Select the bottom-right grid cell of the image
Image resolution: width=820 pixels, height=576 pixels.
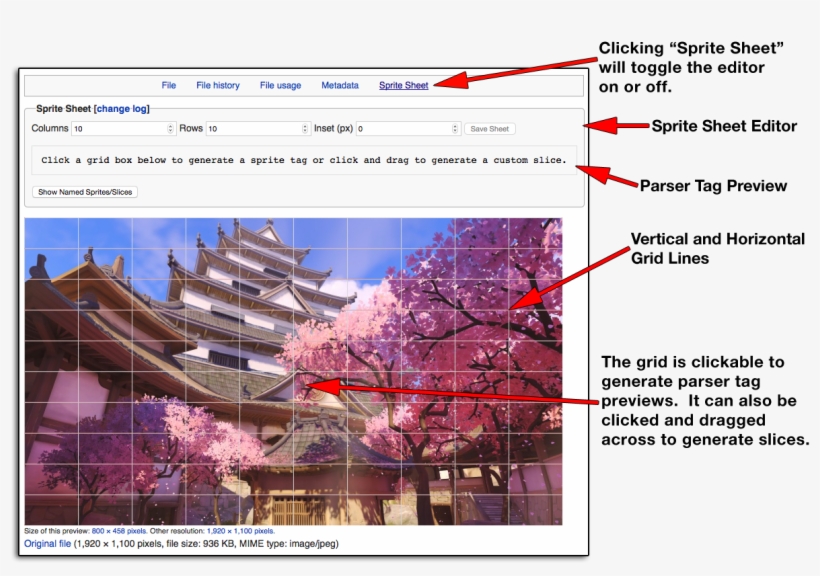click(535, 509)
